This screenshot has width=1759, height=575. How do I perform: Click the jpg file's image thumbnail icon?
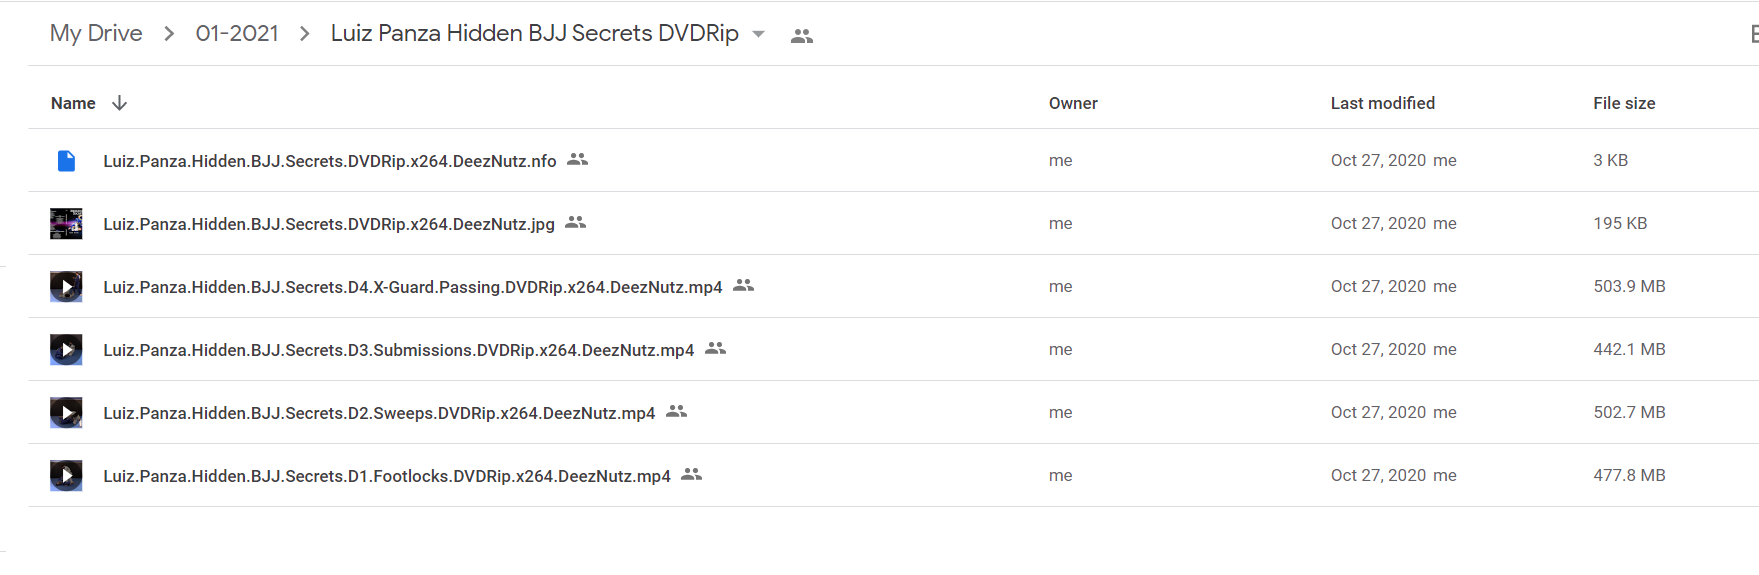66,223
